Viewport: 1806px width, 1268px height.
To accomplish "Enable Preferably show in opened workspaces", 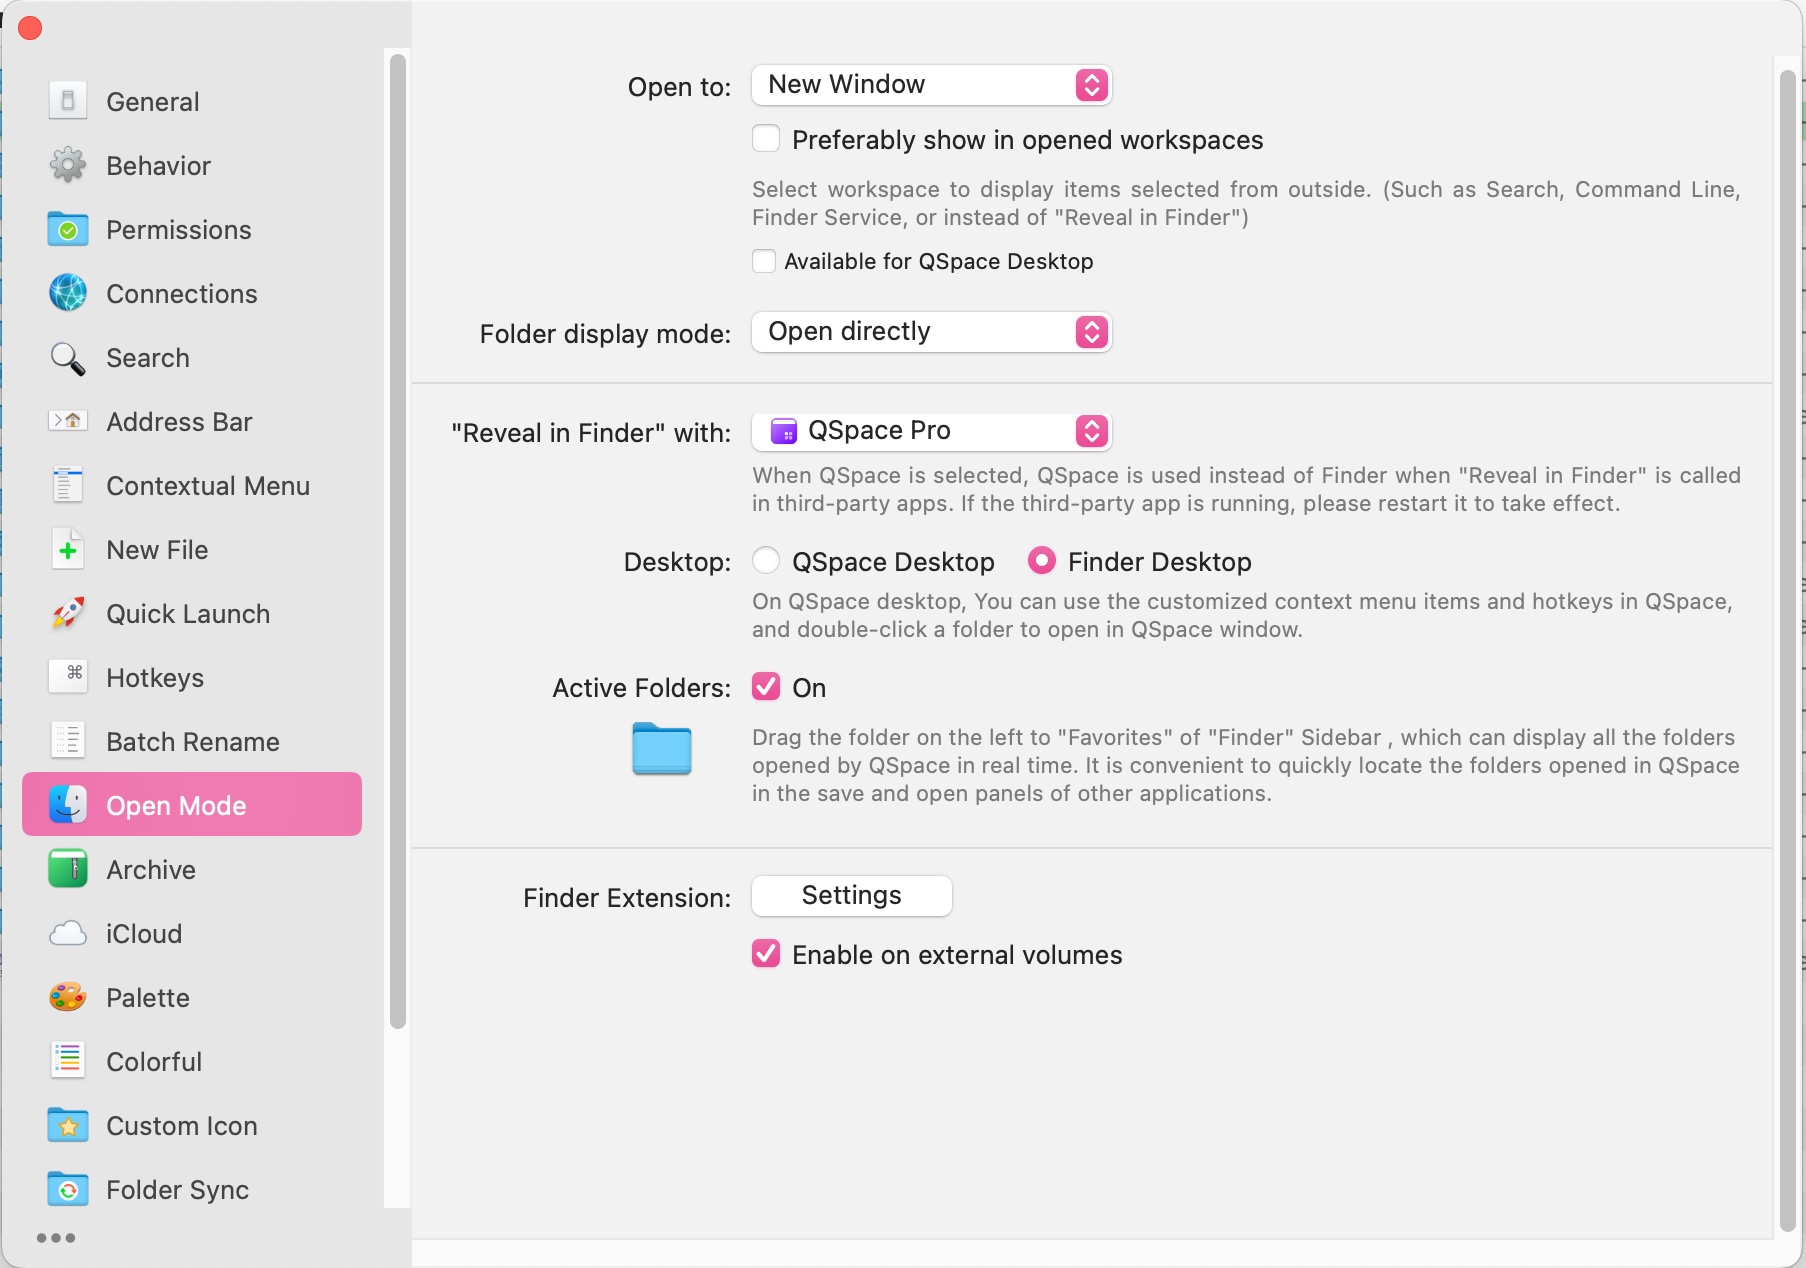I will (x=766, y=139).
